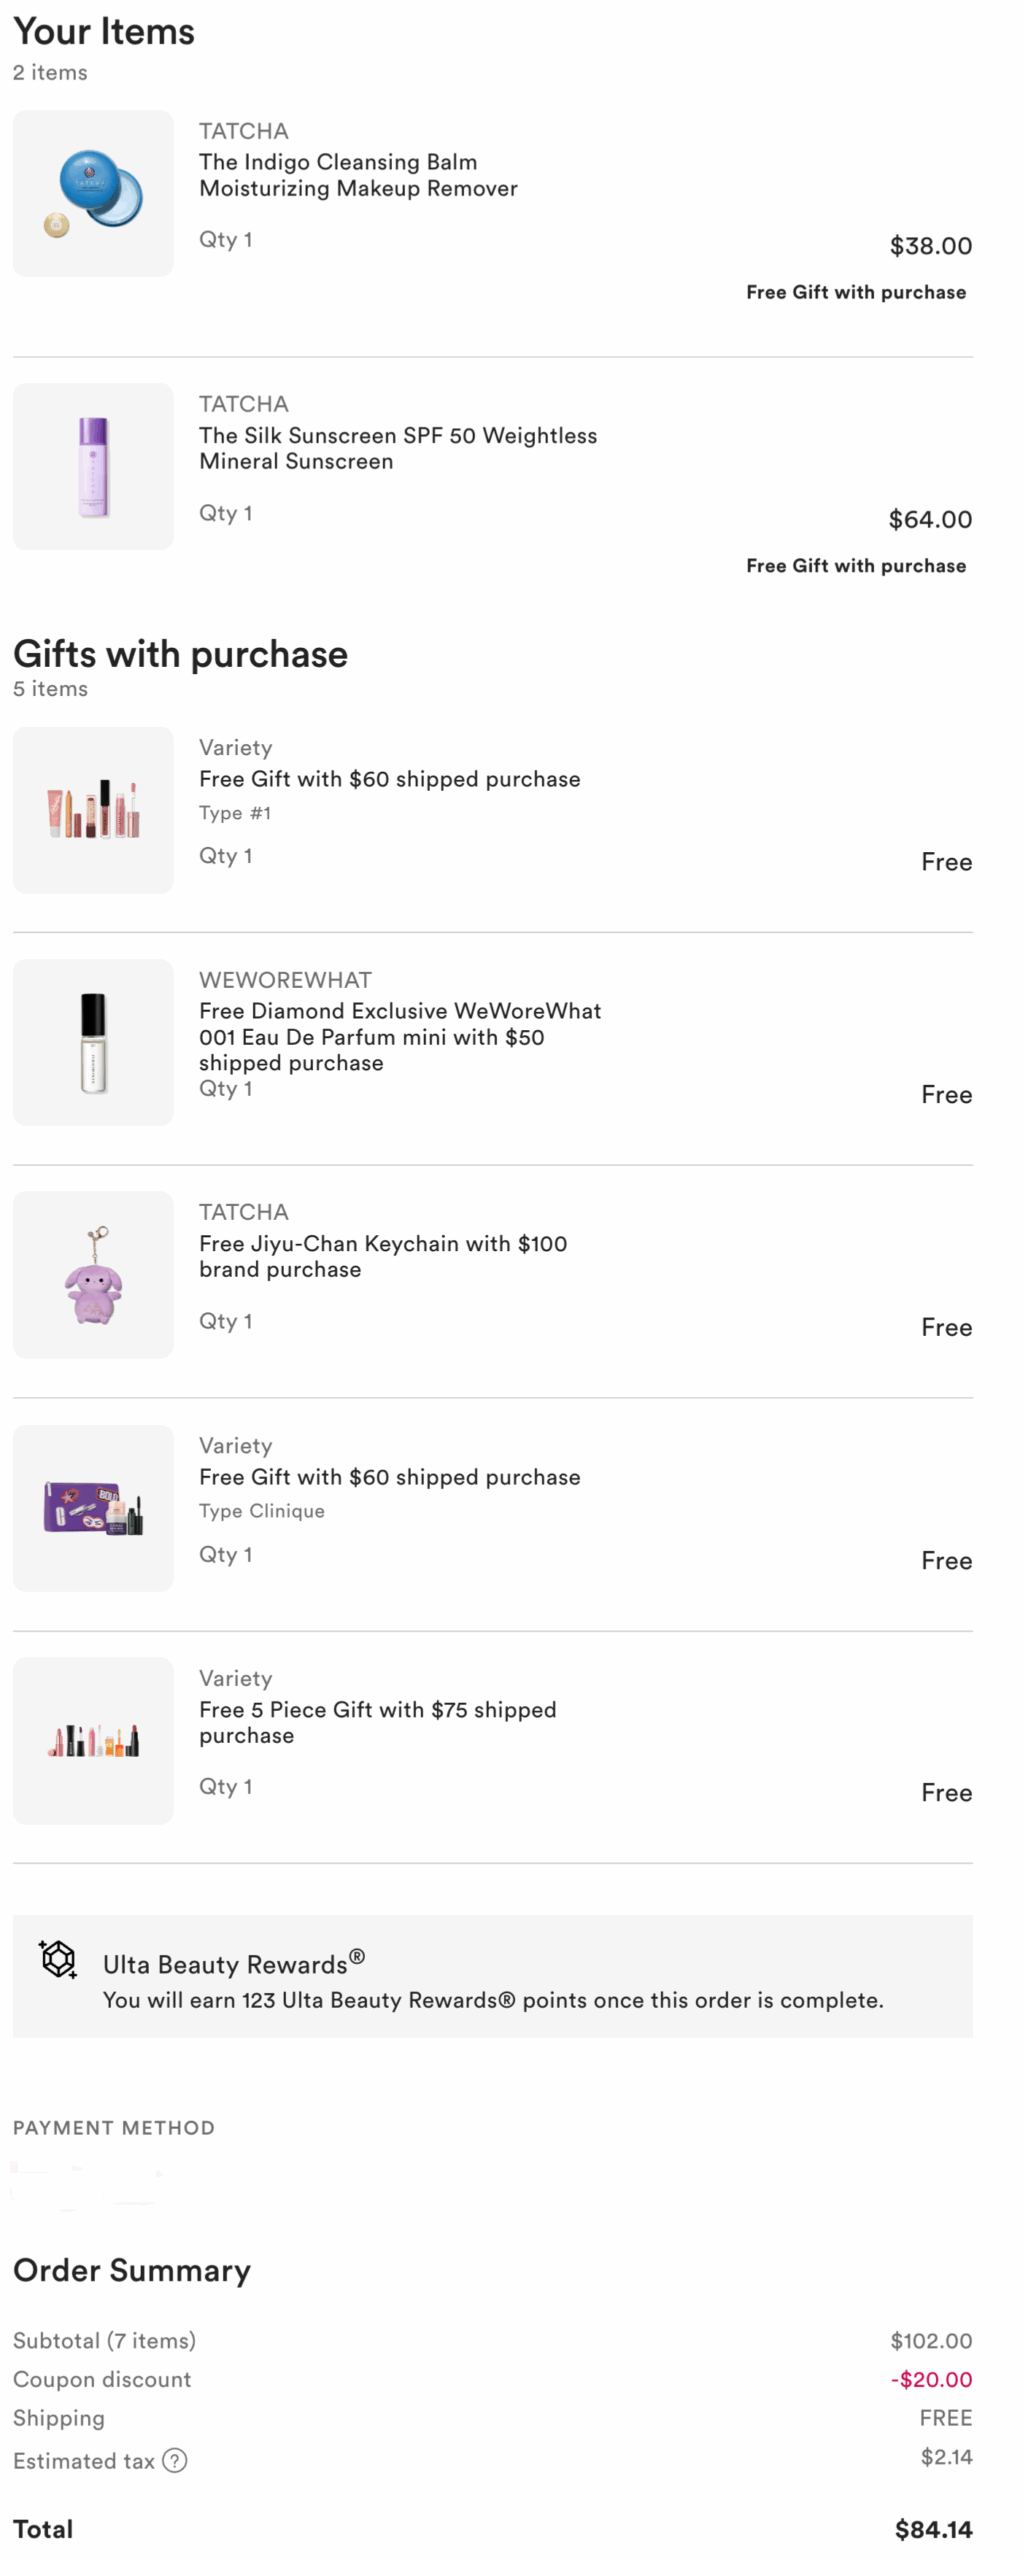Open the WeWoreWhat parfum mini image
Viewport: 1023px width, 2560px height.
[93, 1042]
